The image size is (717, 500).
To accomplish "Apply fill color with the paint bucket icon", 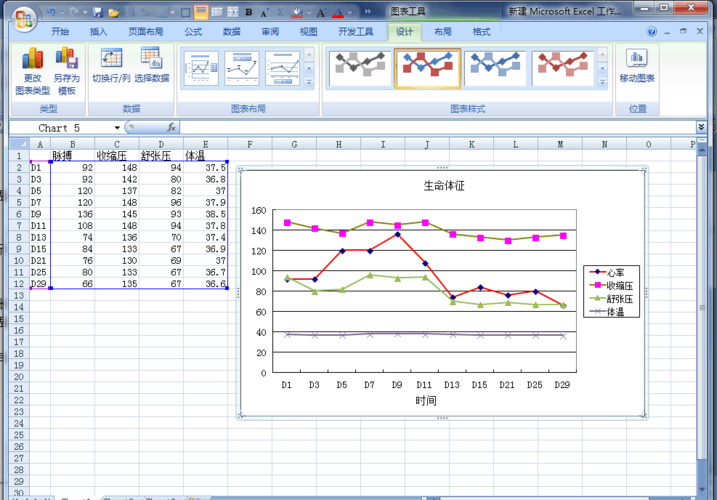I will coord(297,12).
